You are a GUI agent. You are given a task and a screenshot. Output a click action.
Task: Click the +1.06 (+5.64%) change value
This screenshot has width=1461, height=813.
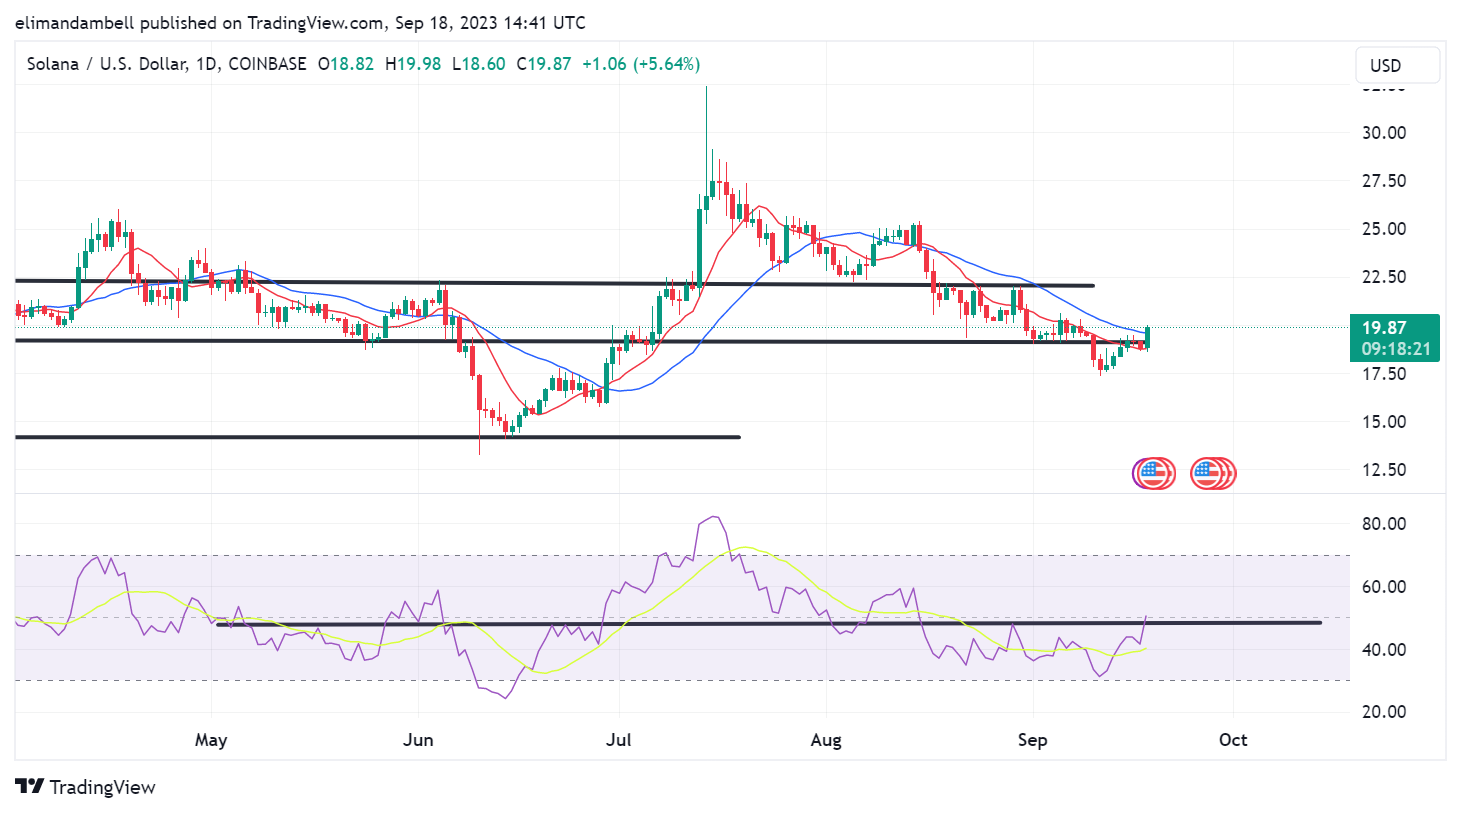[x=640, y=64]
